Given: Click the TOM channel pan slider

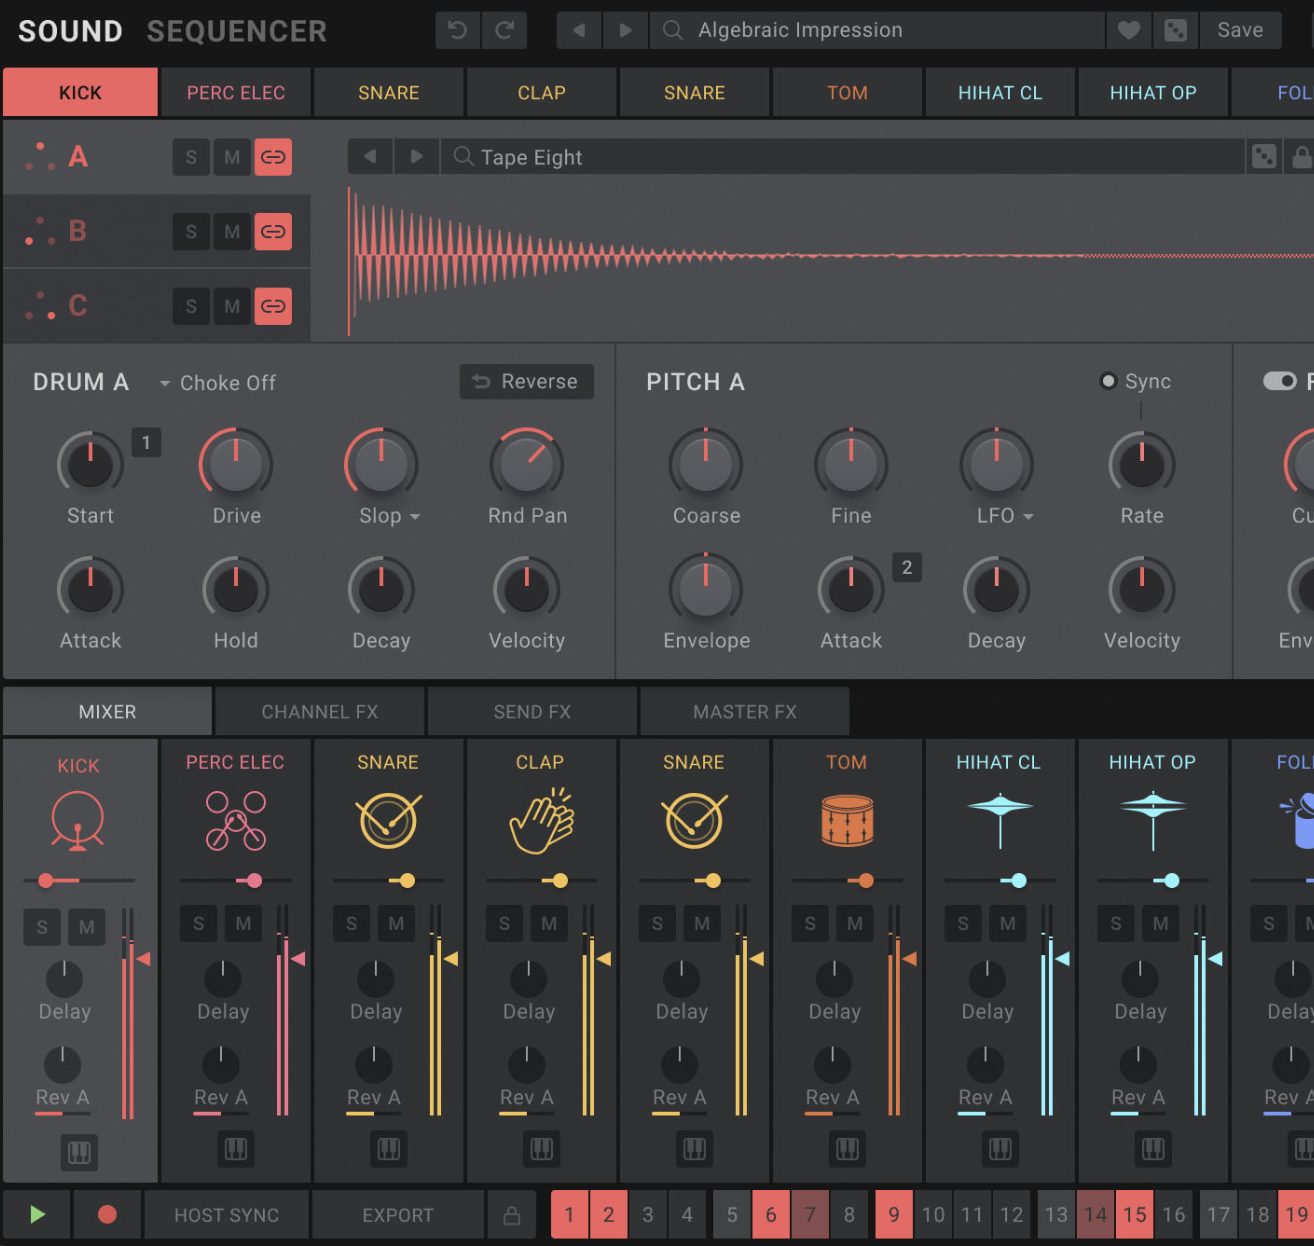Looking at the screenshot, I should 865,881.
